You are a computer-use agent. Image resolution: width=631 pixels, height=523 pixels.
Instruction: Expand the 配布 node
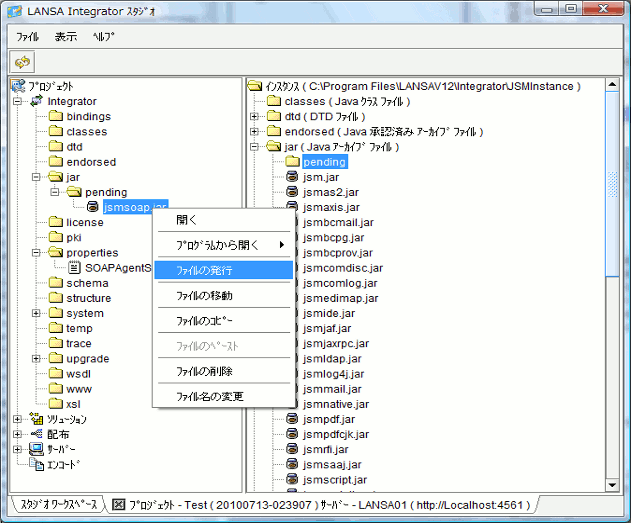pos(17,434)
